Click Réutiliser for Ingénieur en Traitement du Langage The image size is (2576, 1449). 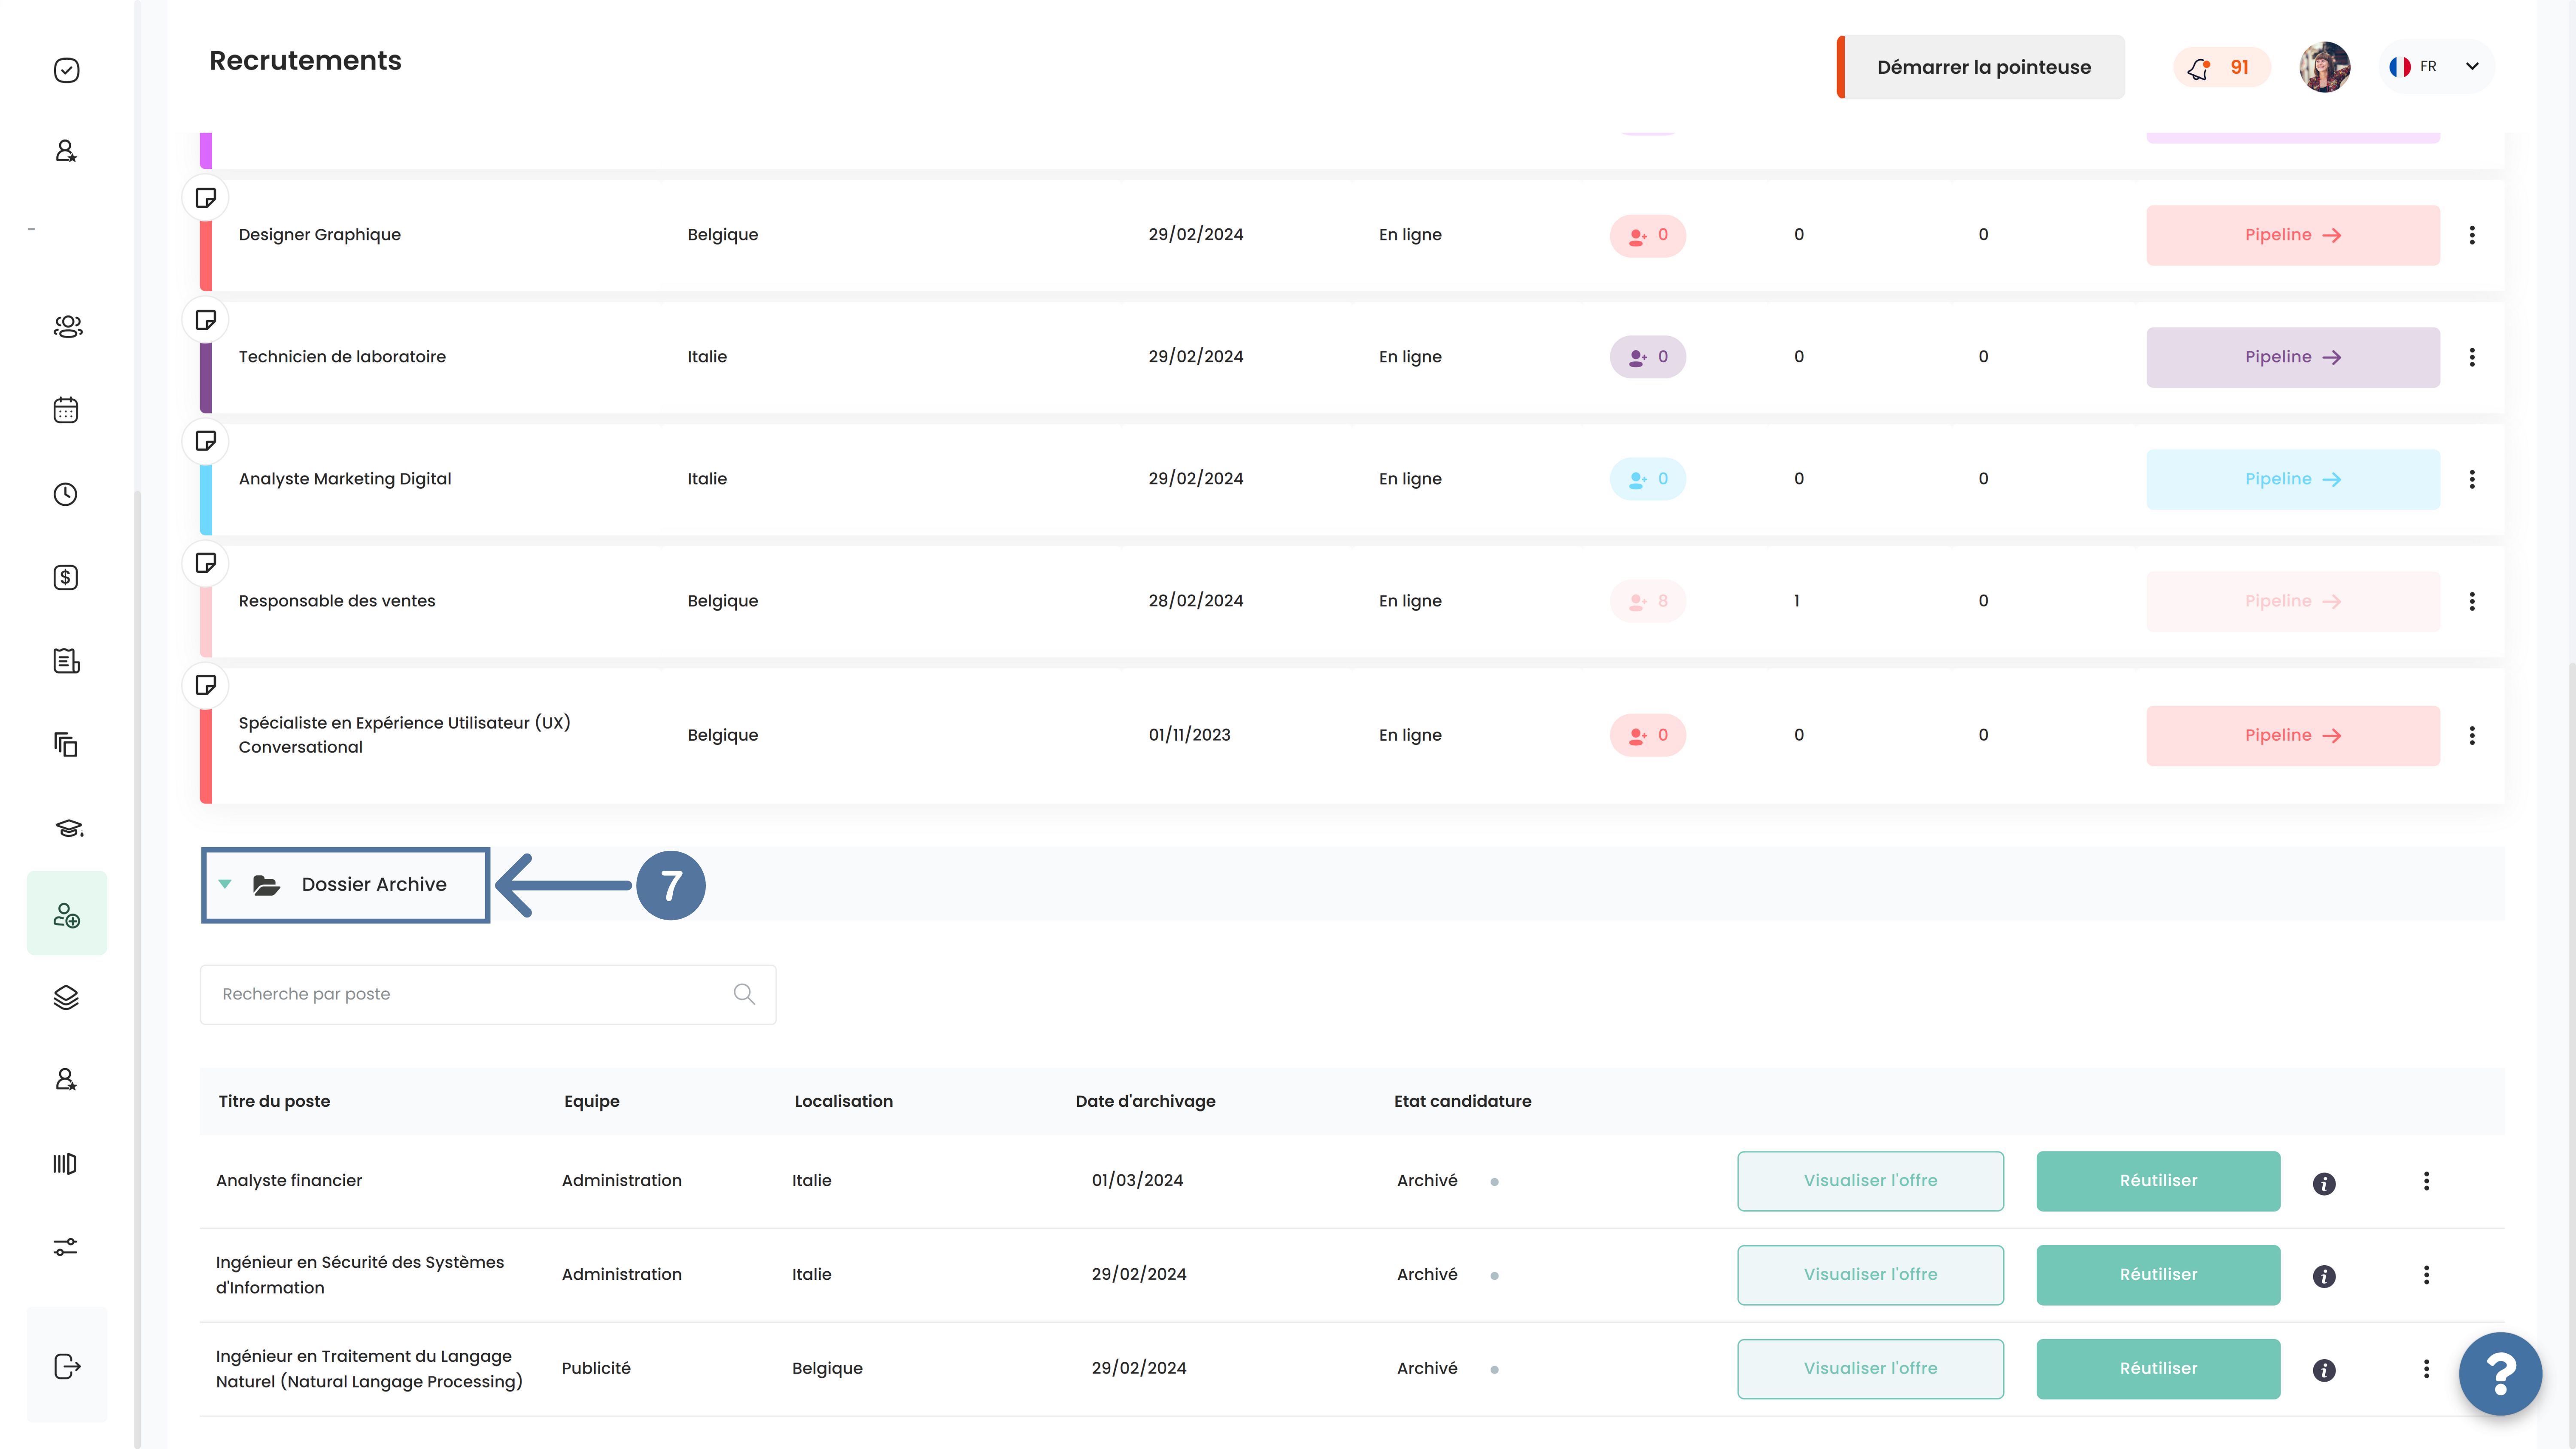click(x=2158, y=1369)
